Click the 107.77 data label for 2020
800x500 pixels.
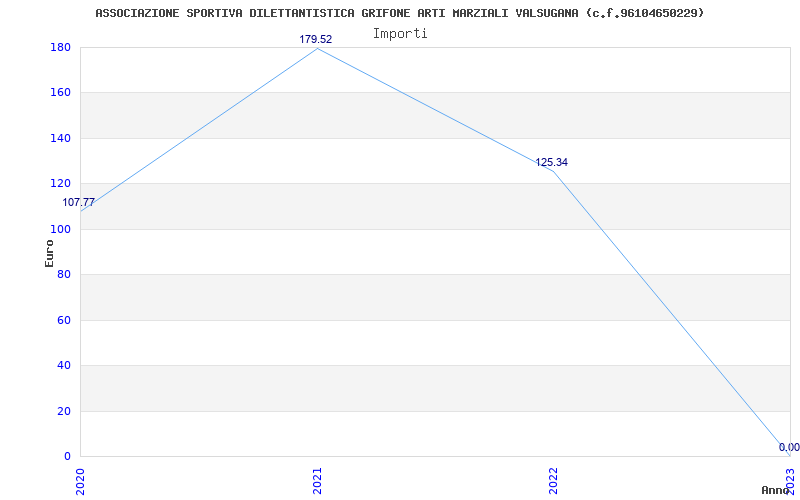coord(79,203)
